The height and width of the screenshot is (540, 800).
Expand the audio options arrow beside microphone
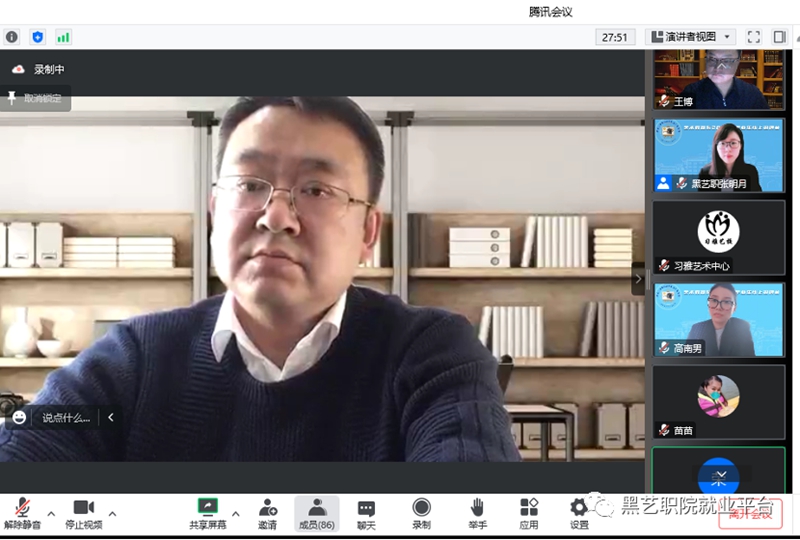(x=48, y=514)
